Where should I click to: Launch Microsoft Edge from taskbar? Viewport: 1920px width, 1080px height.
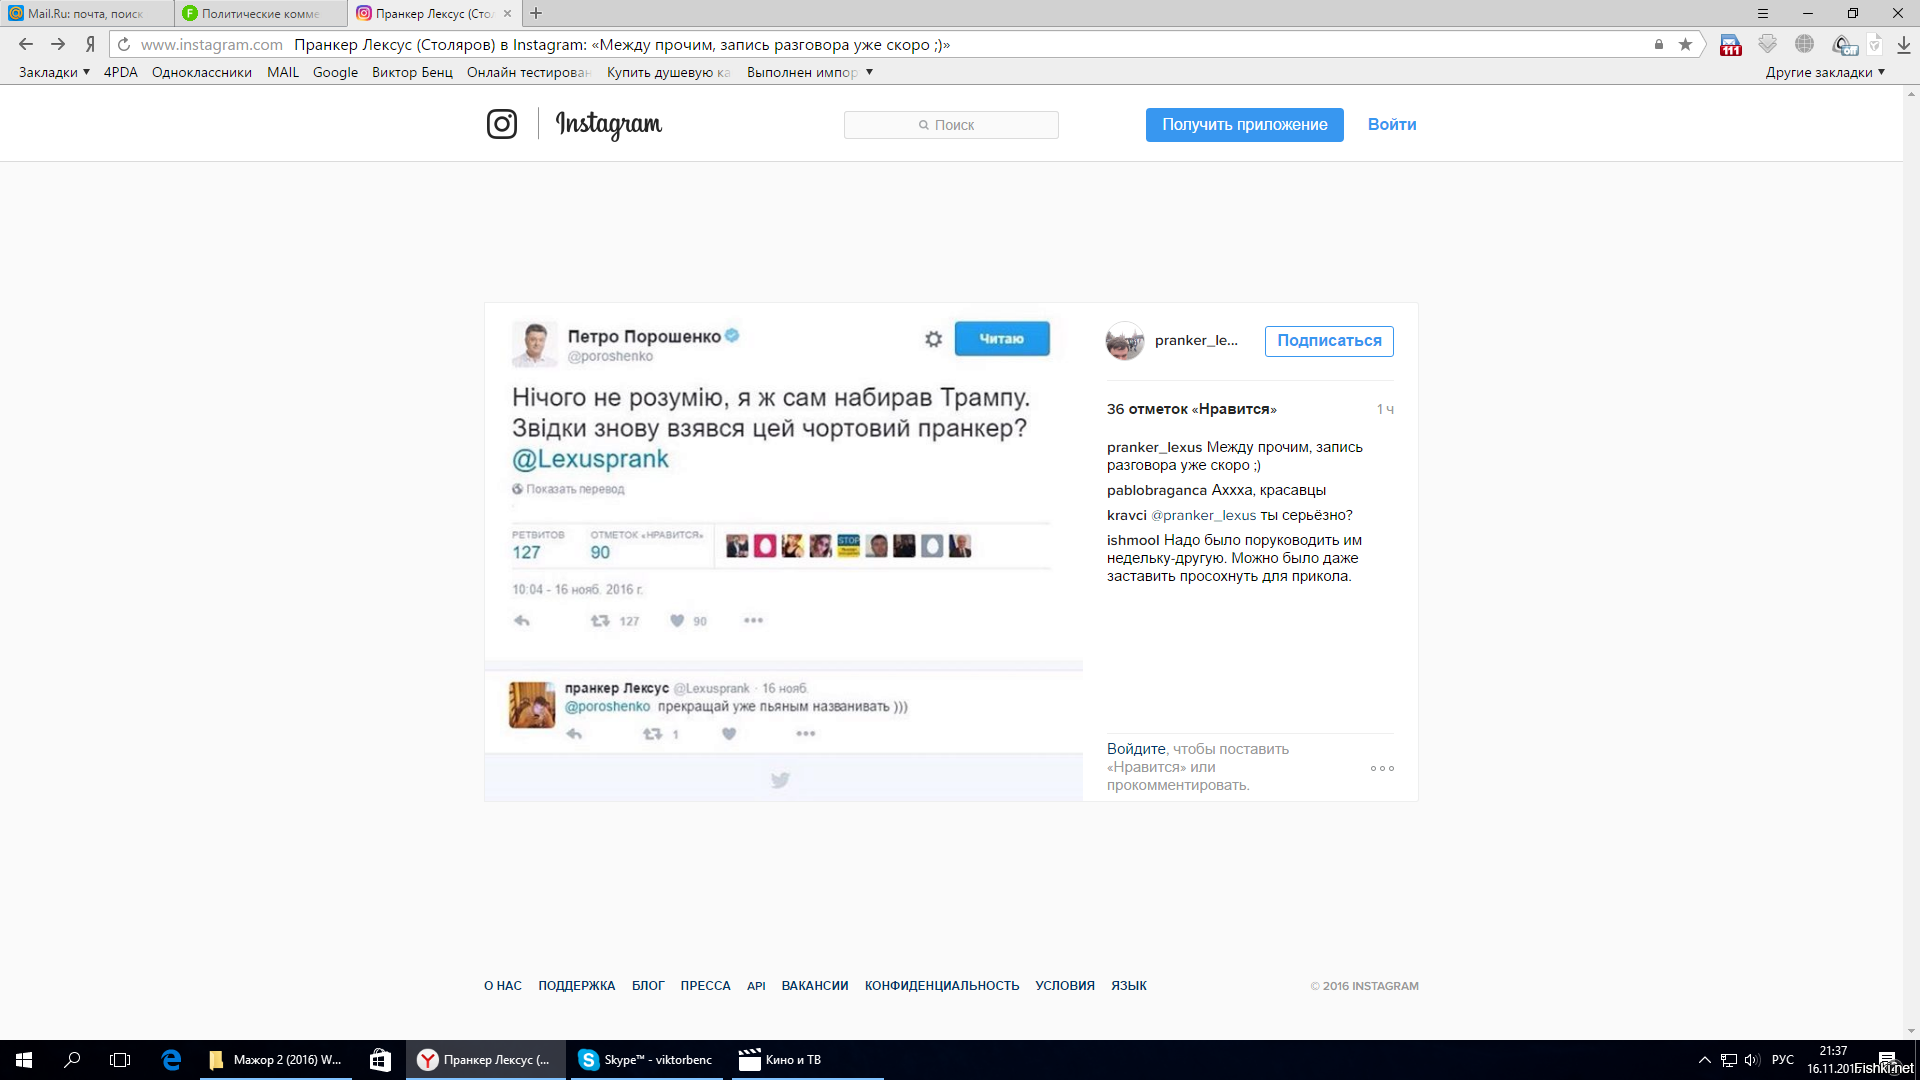point(171,1060)
